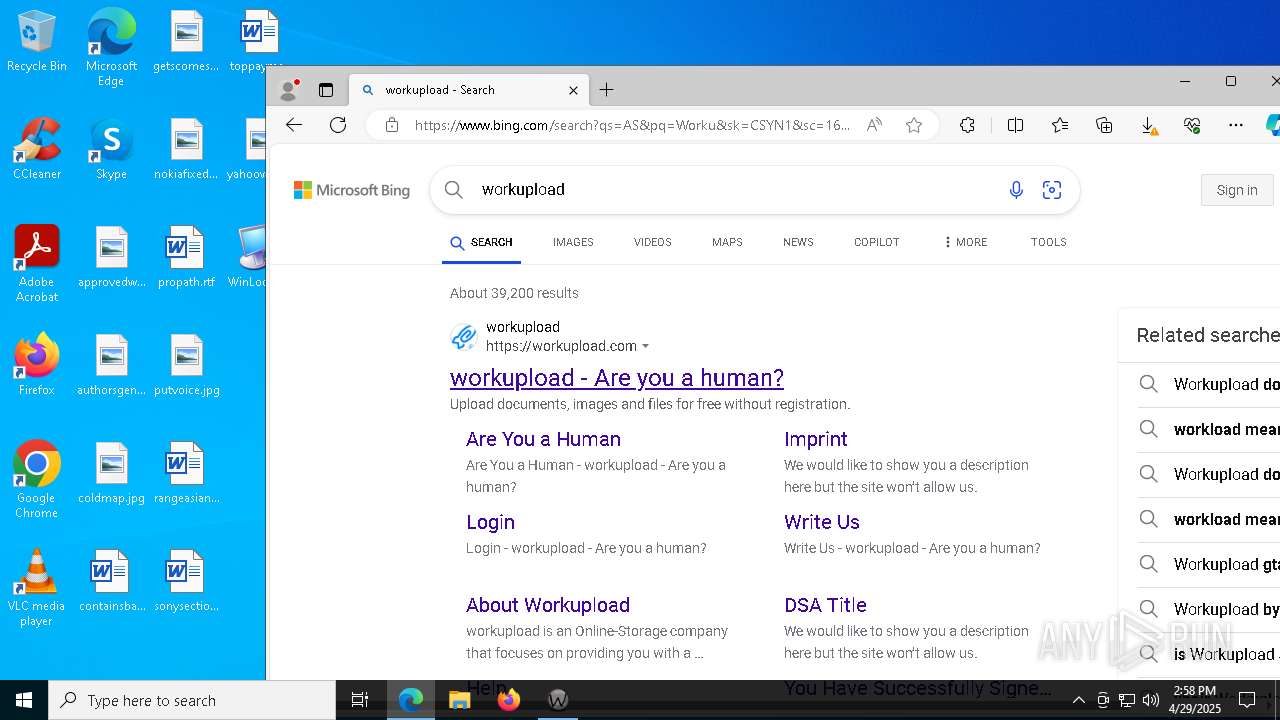The image size is (1280, 720).
Task: Open the Login sitelink
Action: tap(490, 522)
